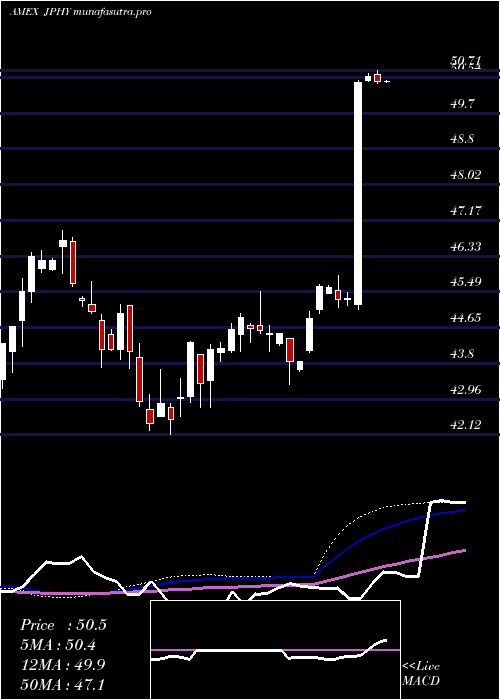The height and width of the screenshot is (700, 500).
Task: Click the Price : 50.5 readout
Action: (63, 625)
